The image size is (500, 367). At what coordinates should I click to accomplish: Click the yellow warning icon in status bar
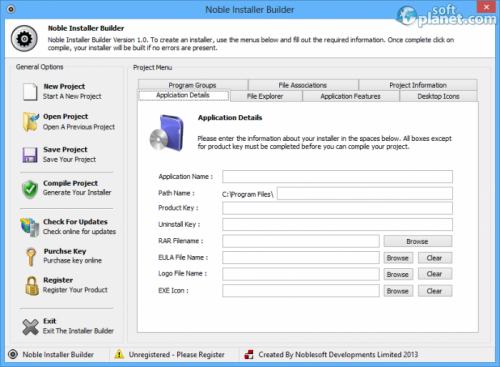tap(119, 354)
